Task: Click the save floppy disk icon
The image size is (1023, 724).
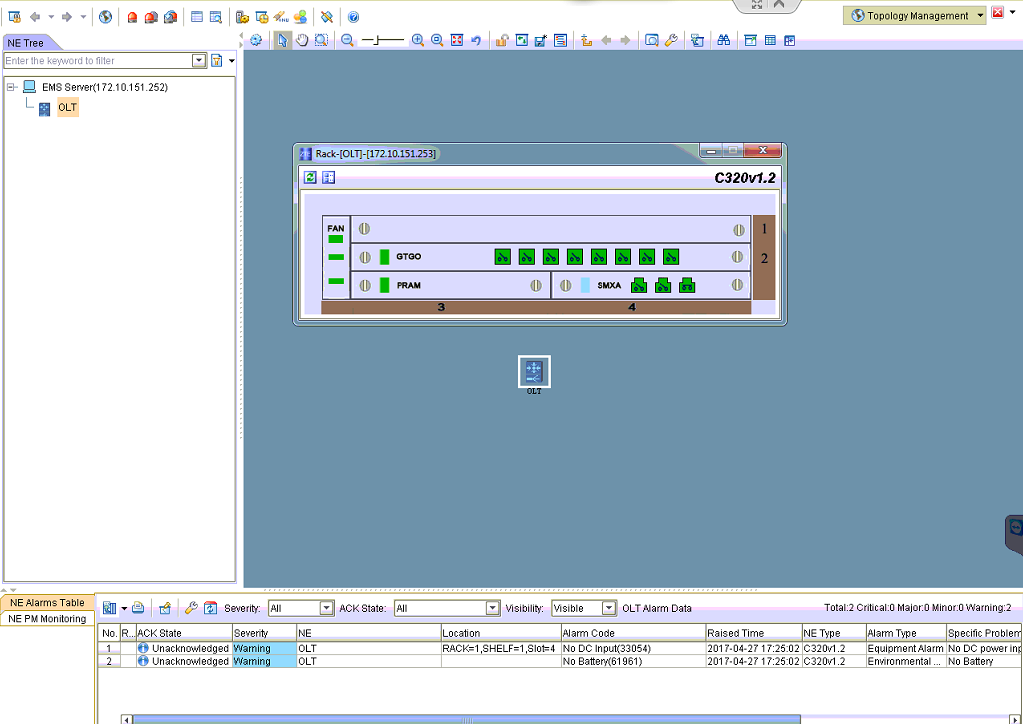Action: pos(541,40)
